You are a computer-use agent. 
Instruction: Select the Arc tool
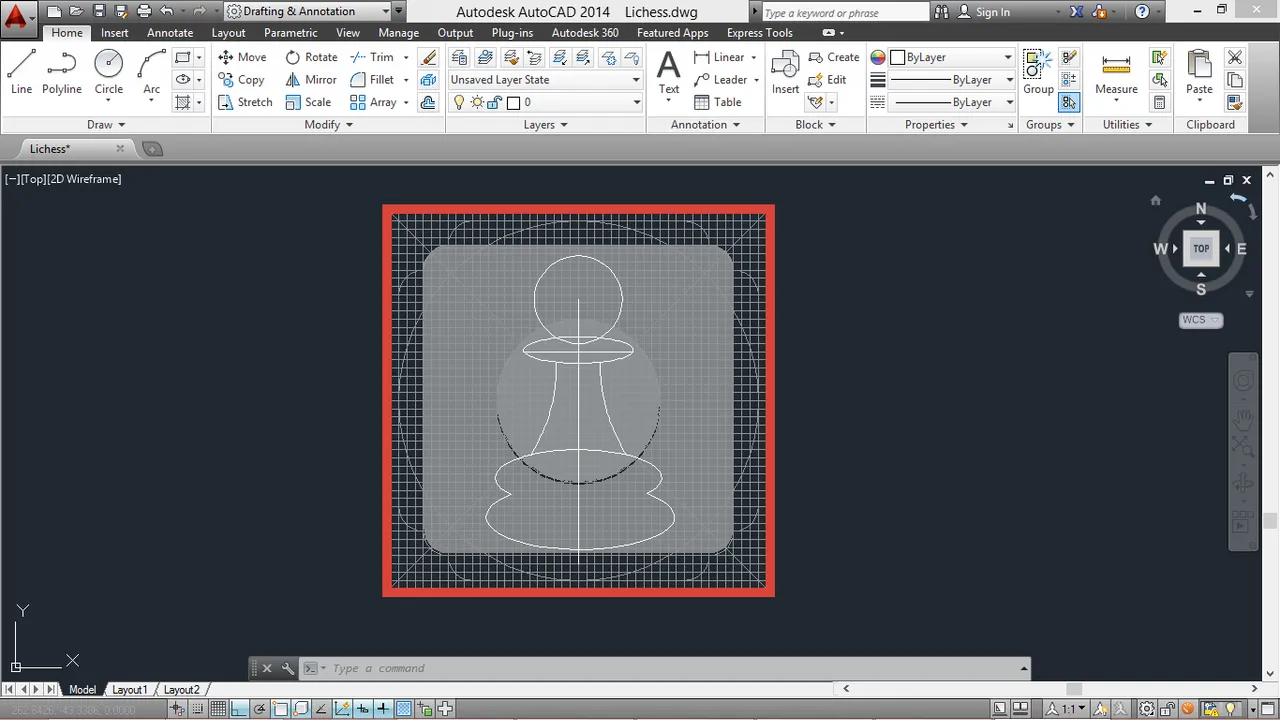pos(151,72)
